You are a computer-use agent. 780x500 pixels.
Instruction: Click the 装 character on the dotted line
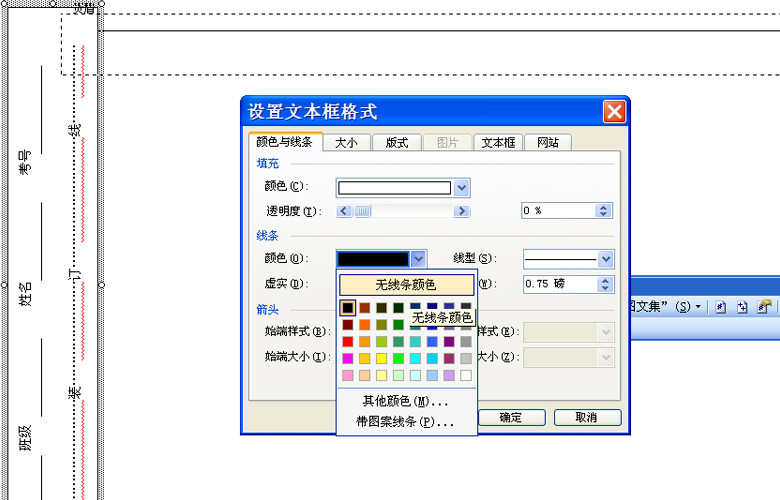74,393
